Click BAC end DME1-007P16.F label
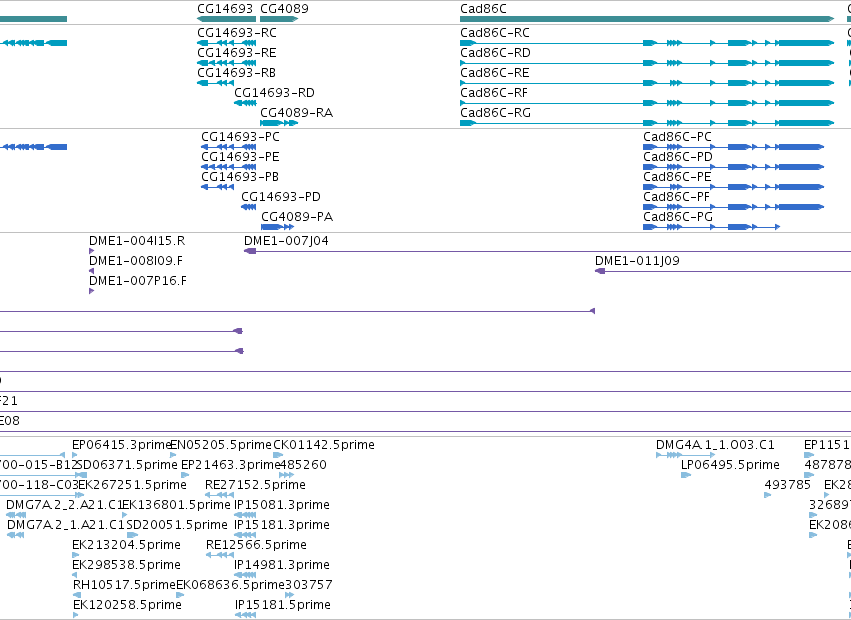851x620 pixels. click(138, 281)
